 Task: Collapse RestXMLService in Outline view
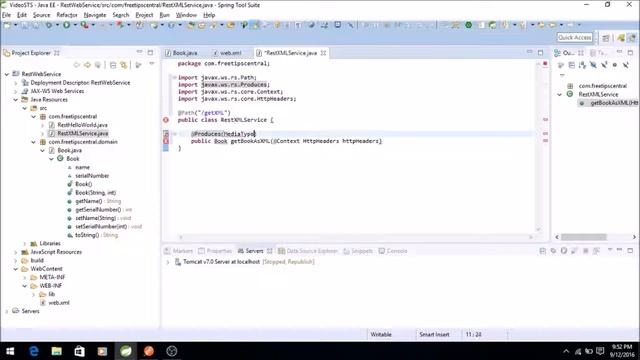pos(560,95)
